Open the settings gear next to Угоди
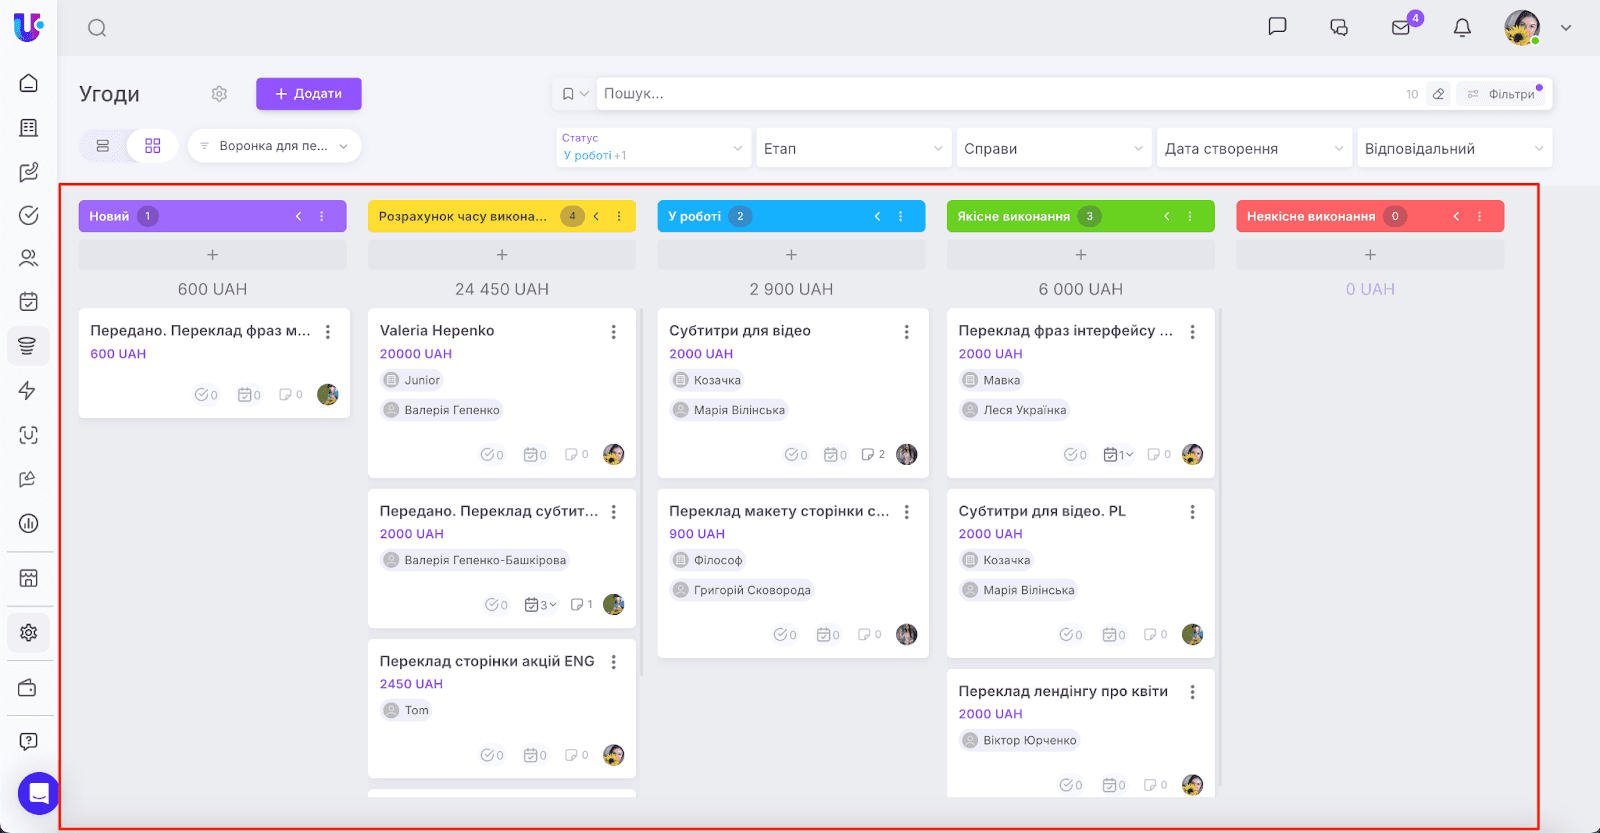Image resolution: width=1600 pixels, height=833 pixels. click(219, 94)
